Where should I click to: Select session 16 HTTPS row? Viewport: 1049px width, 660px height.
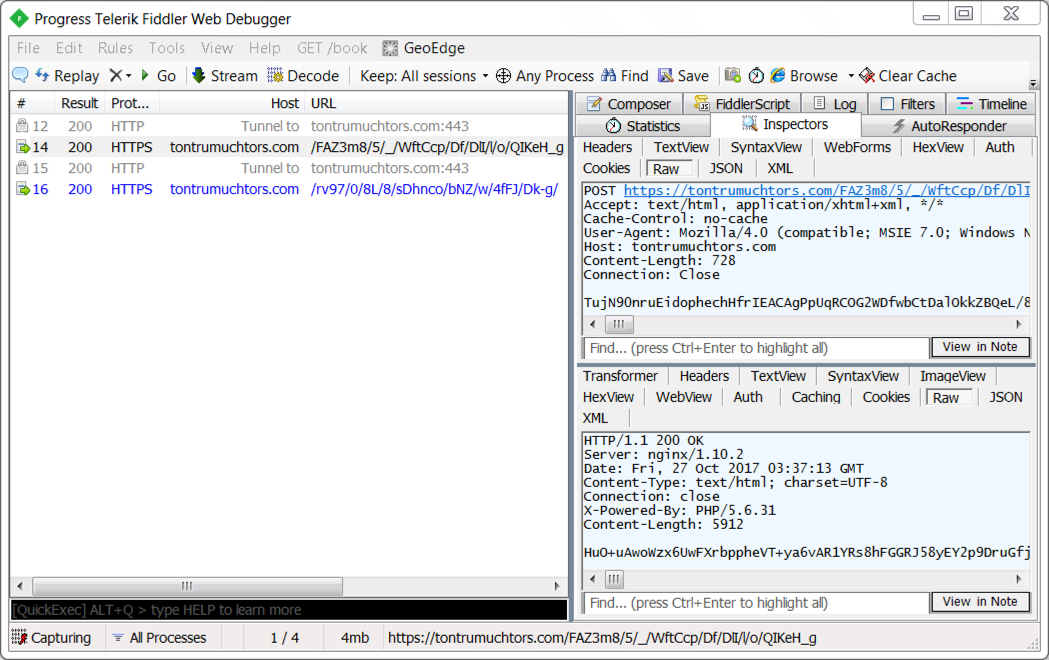click(x=289, y=189)
